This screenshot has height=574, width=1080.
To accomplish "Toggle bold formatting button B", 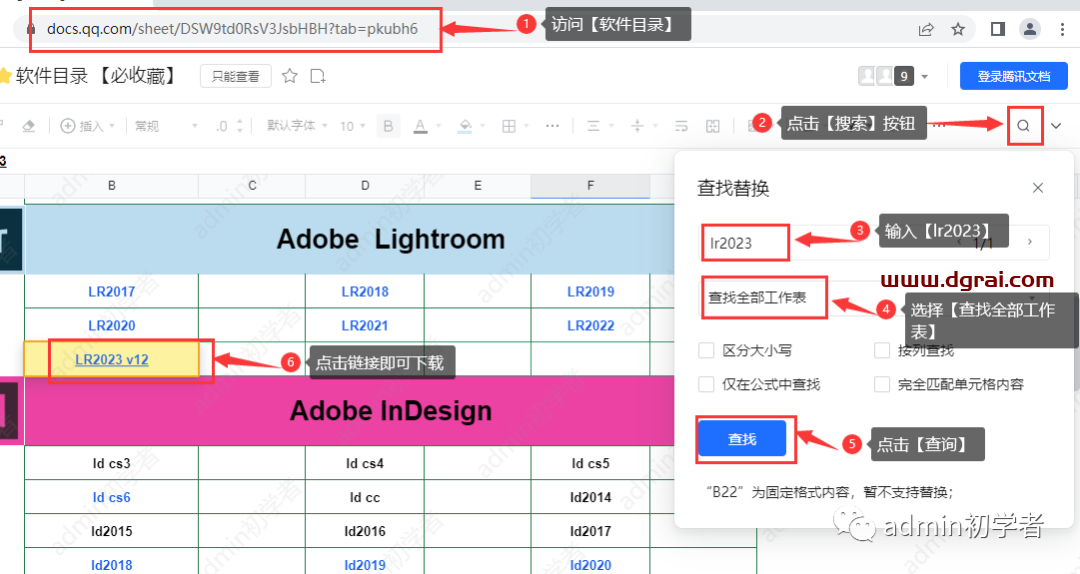I will (388, 126).
